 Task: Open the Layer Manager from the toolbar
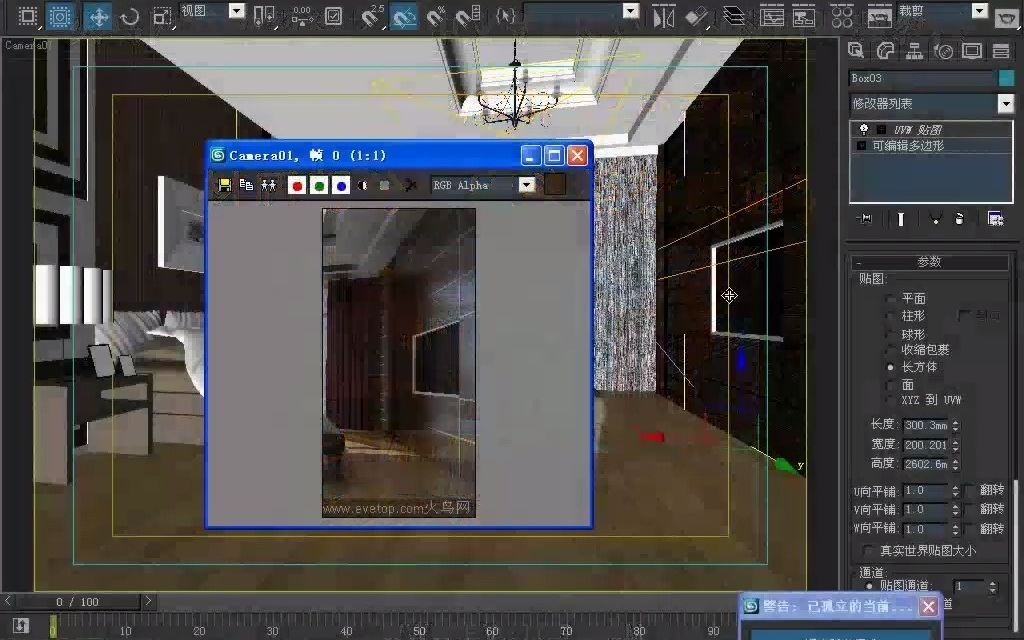click(732, 16)
